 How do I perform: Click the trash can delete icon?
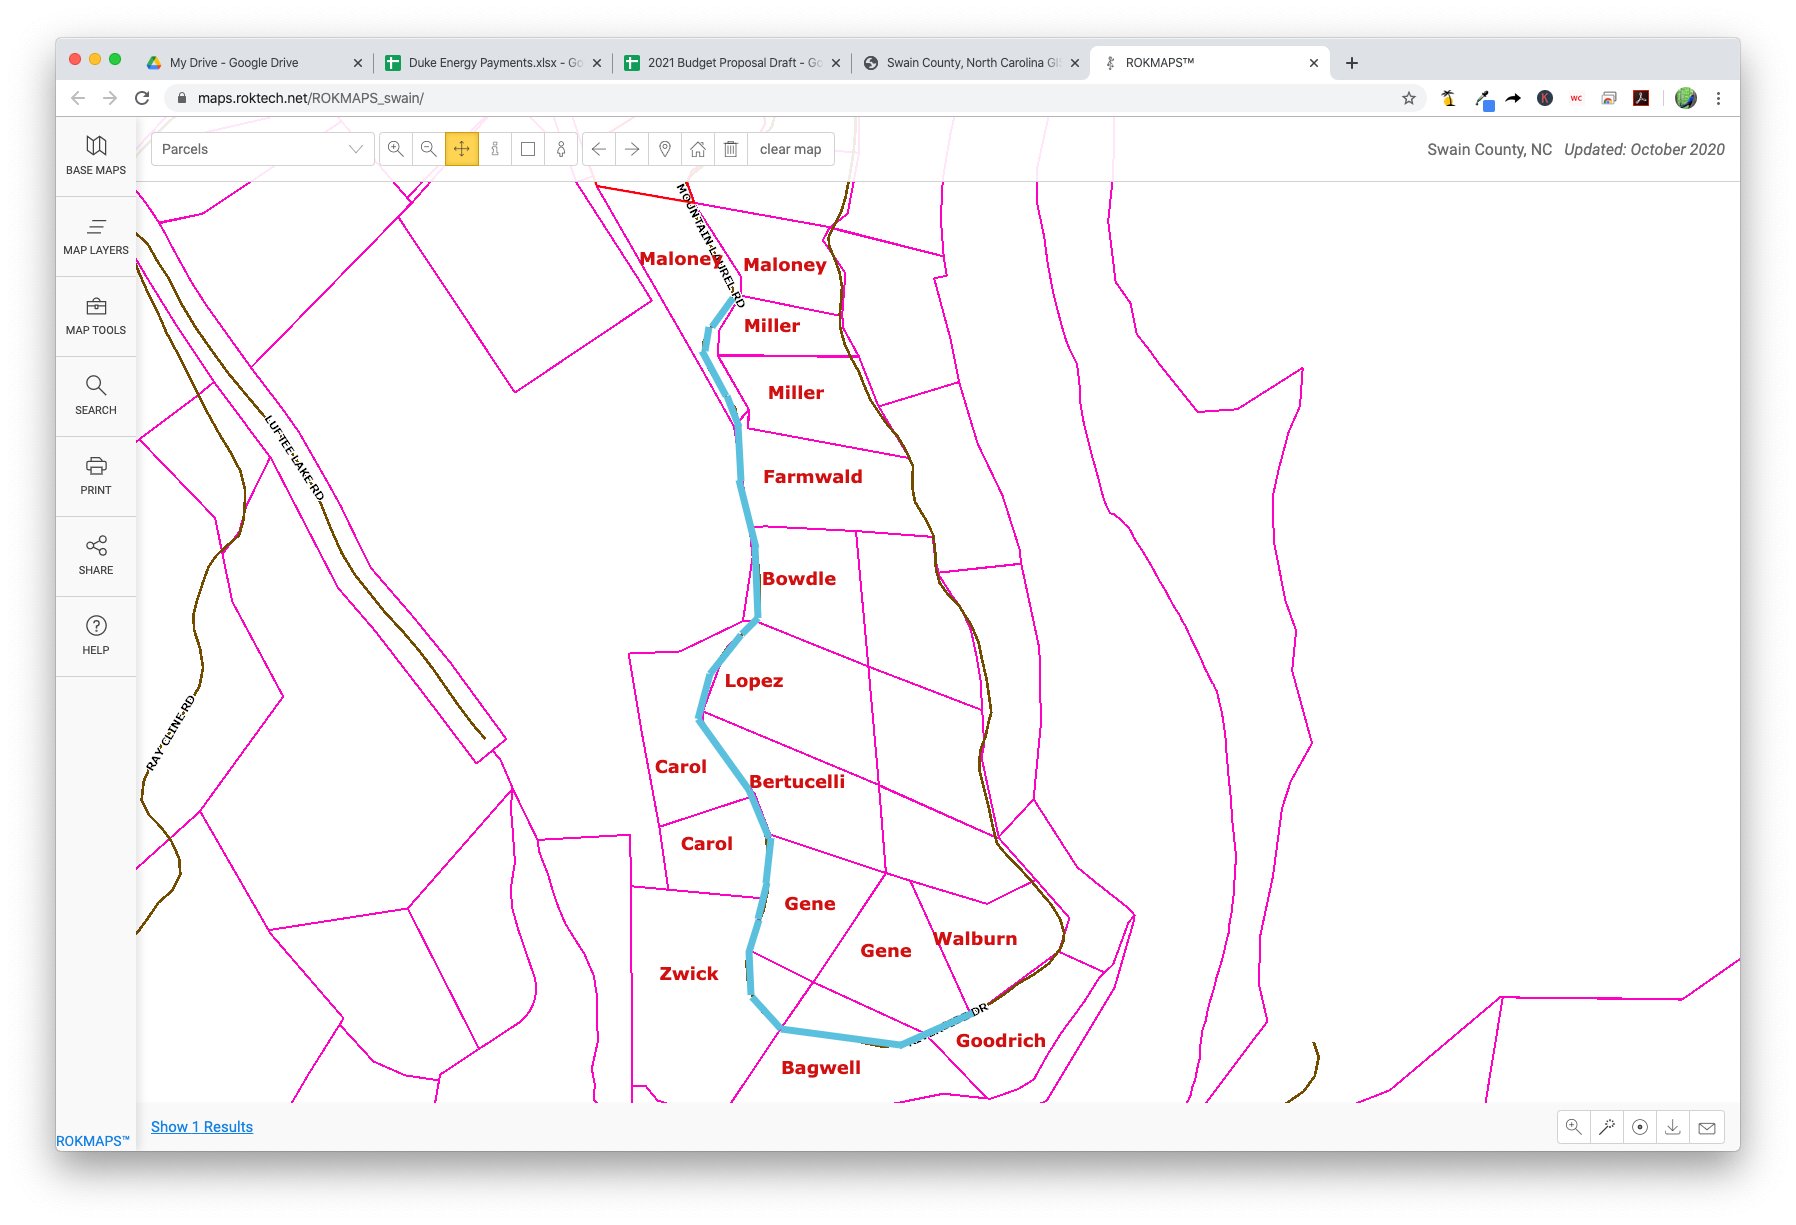731,149
